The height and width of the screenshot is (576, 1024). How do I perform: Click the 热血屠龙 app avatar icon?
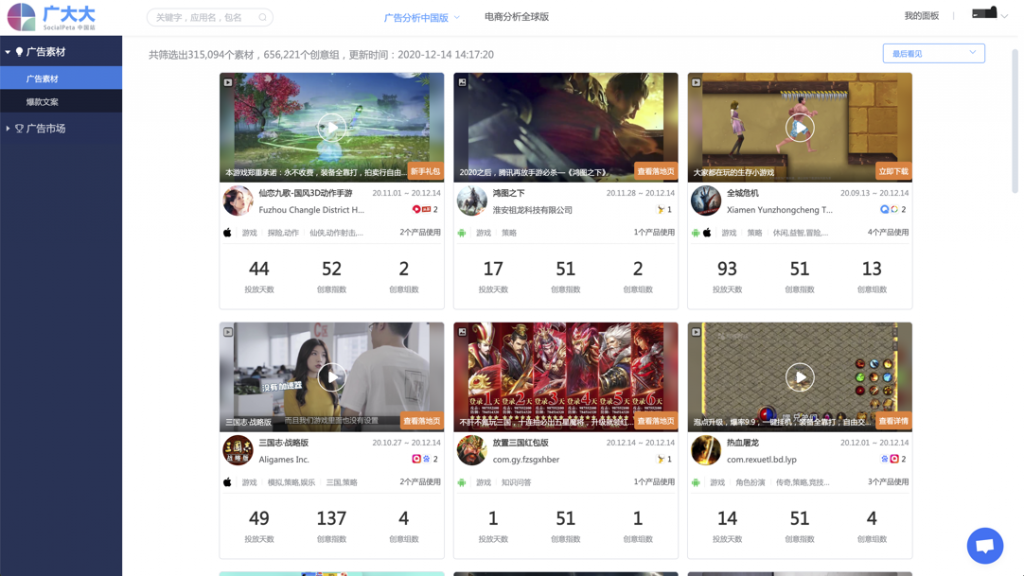click(x=705, y=451)
